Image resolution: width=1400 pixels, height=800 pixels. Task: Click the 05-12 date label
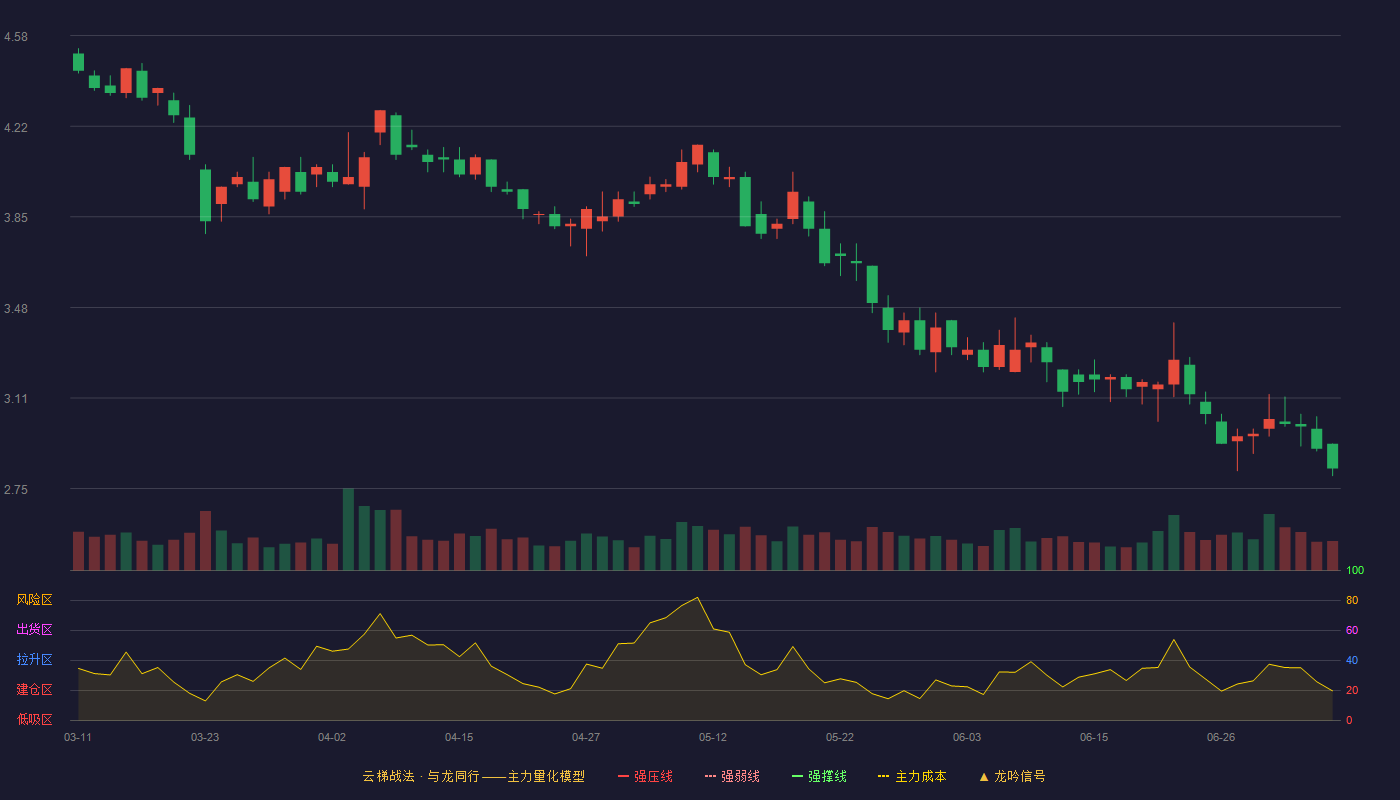pos(713,737)
